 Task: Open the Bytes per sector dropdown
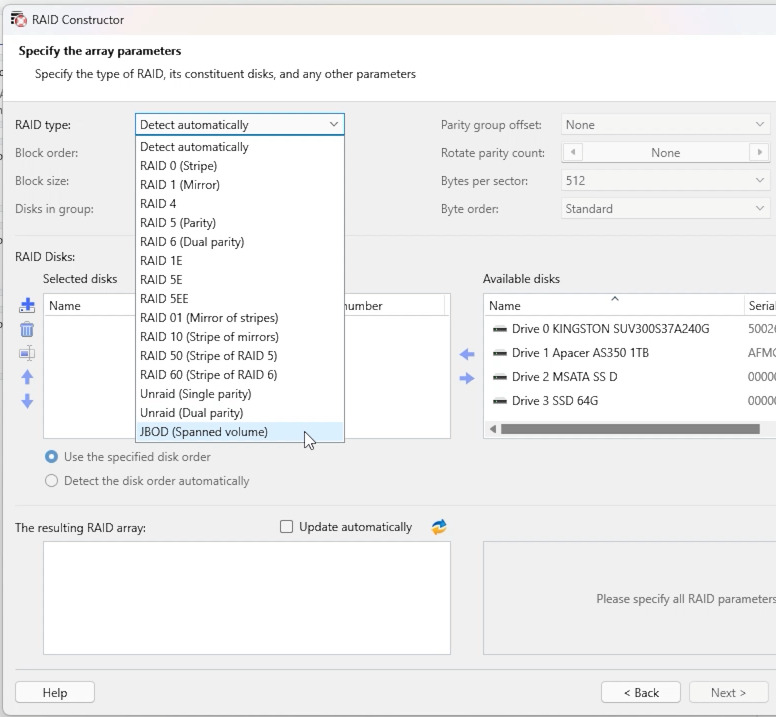665,181
